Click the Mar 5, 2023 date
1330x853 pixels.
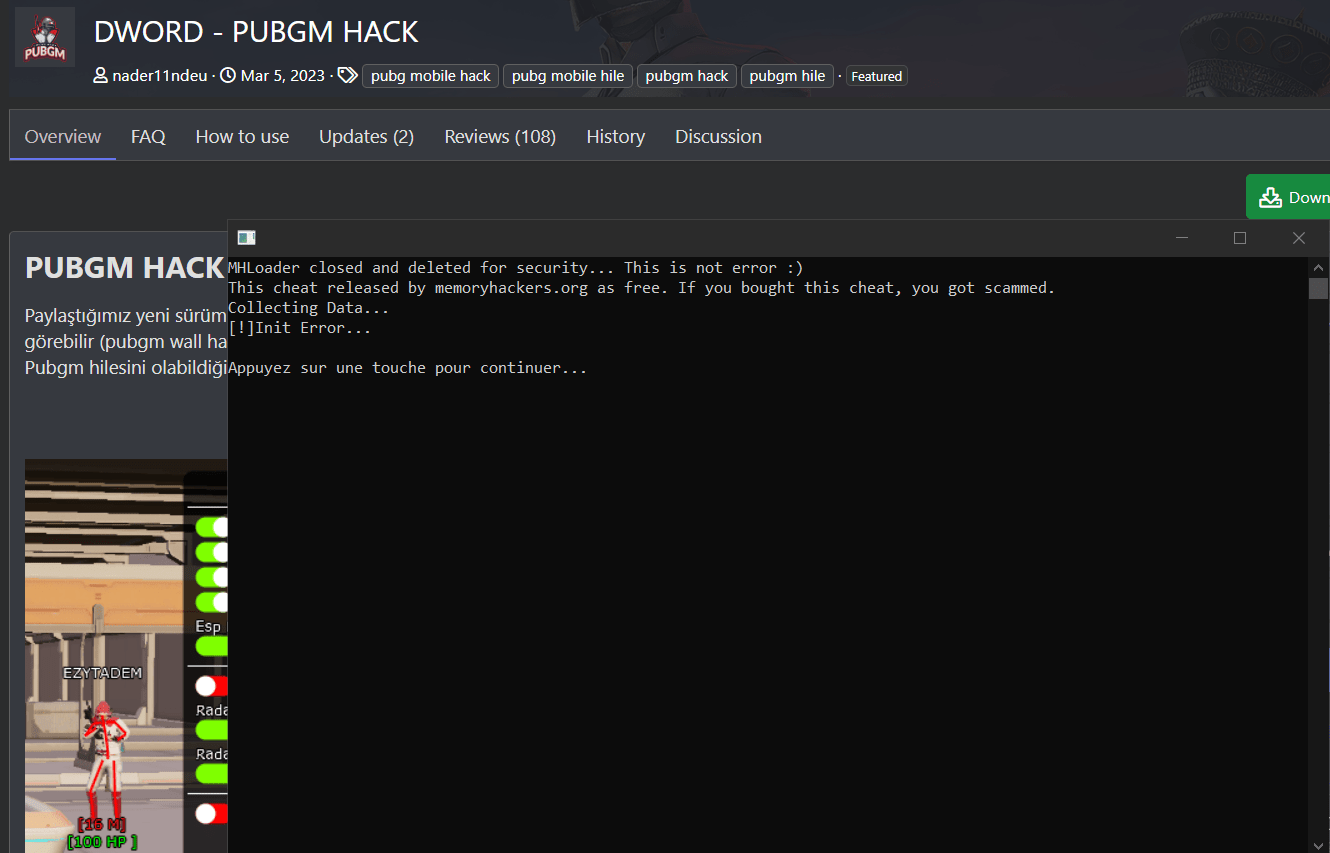tap(282, 76)
